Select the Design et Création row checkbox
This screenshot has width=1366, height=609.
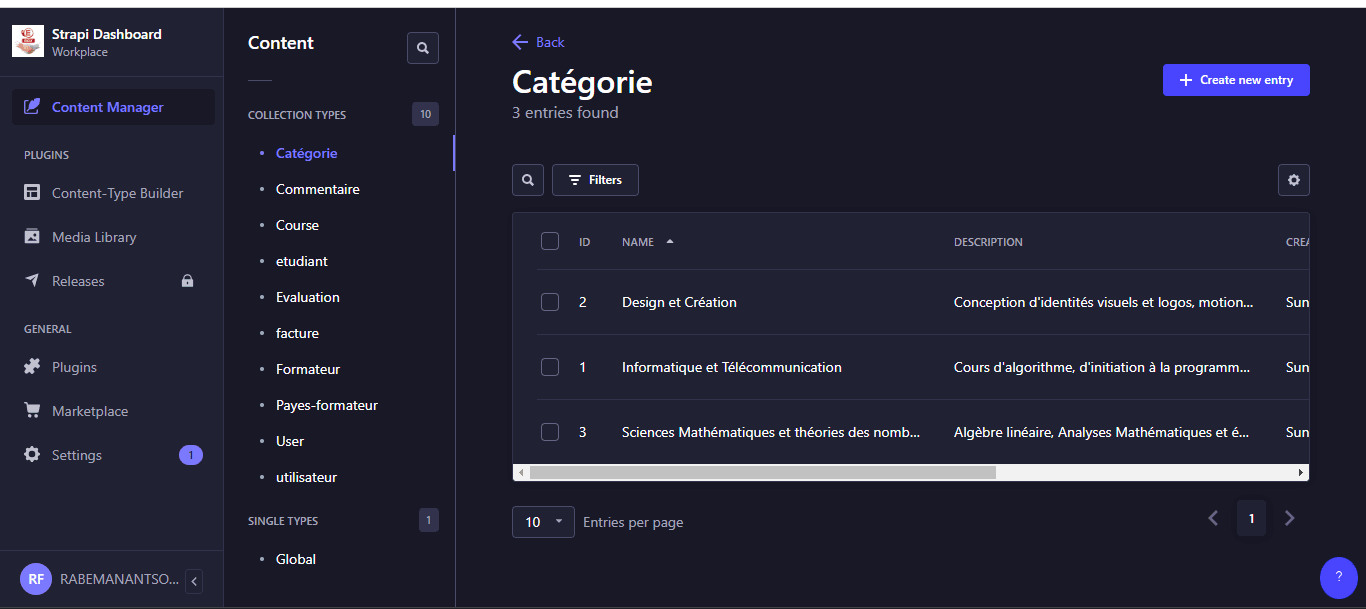pos(550,302)
